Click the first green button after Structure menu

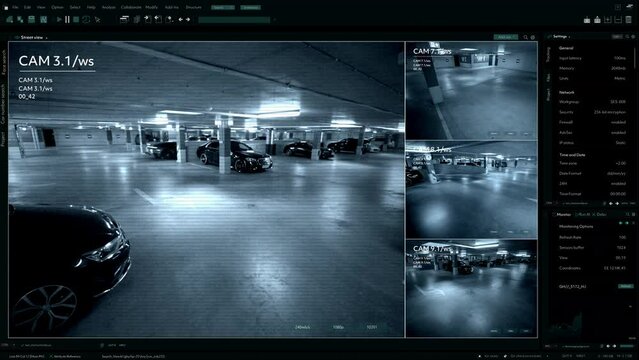223,7
